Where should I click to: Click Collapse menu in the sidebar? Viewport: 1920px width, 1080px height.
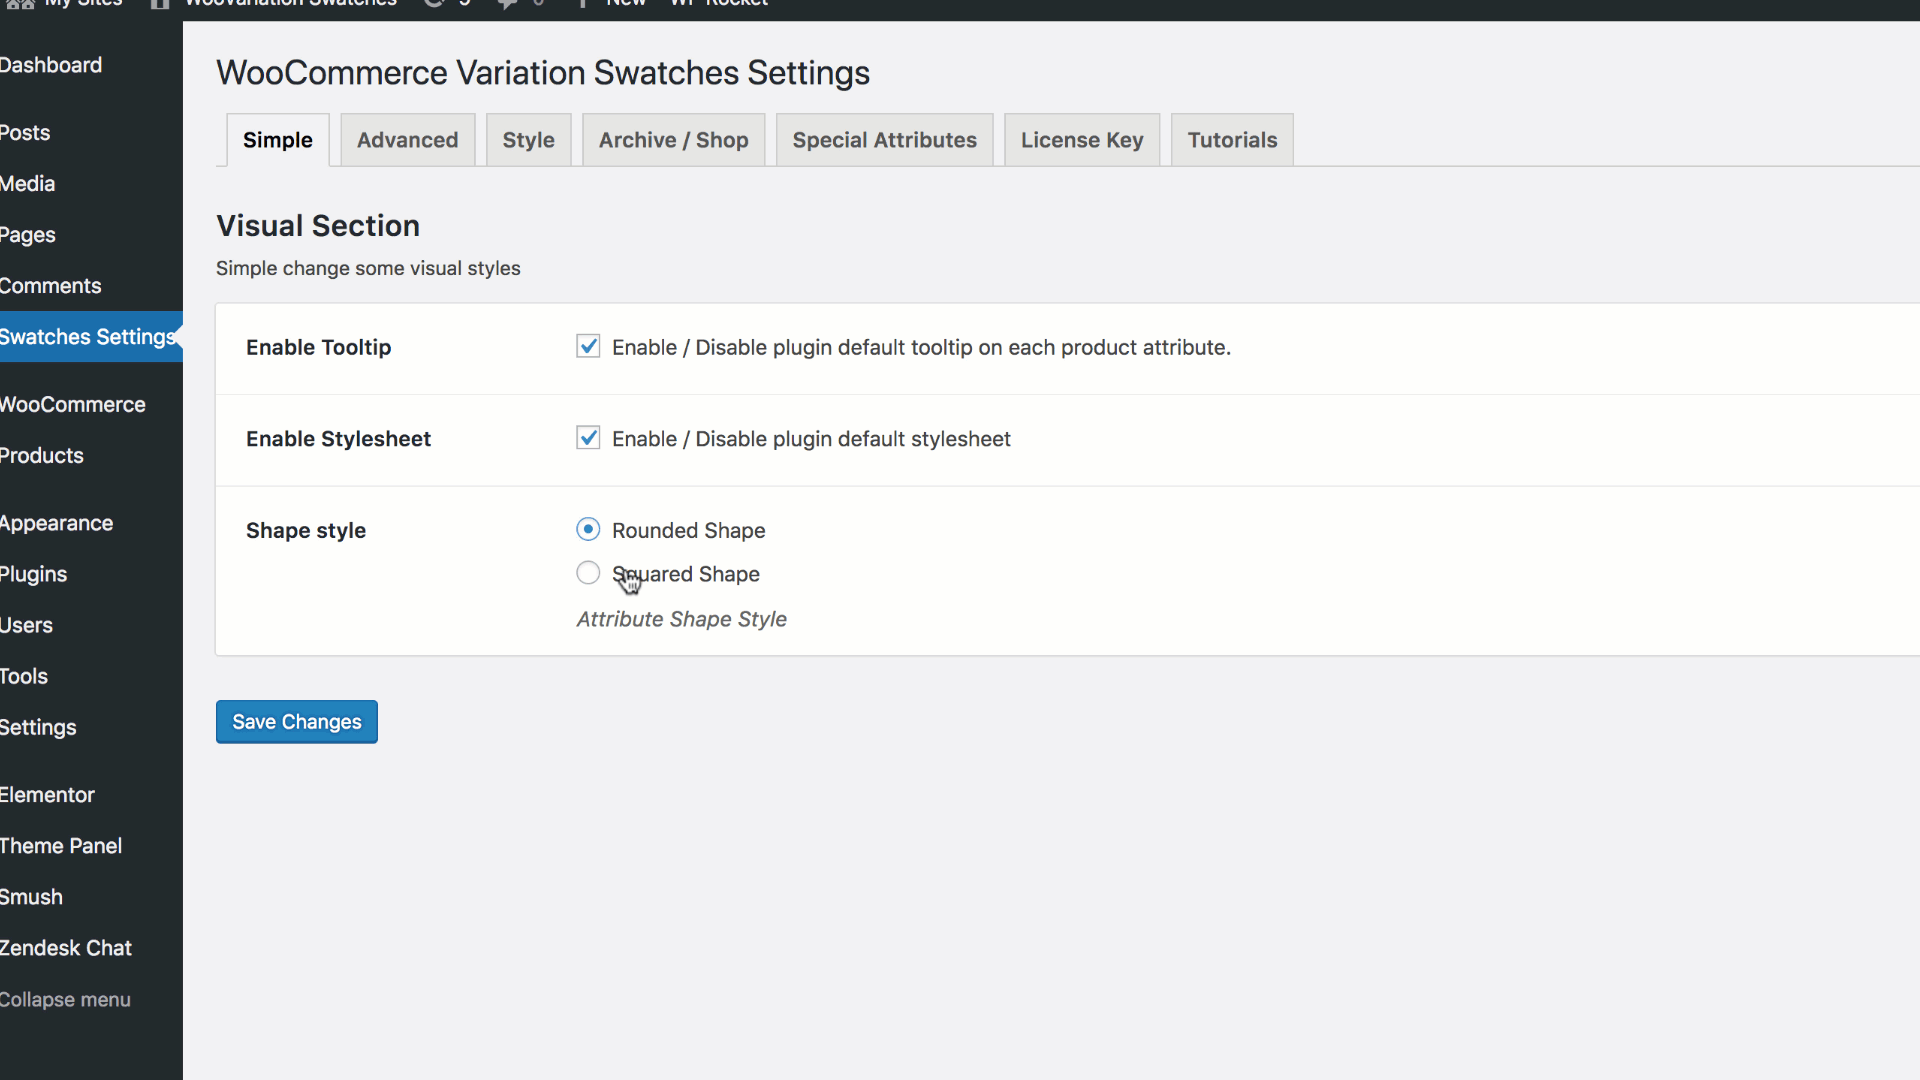(65, 1000)
